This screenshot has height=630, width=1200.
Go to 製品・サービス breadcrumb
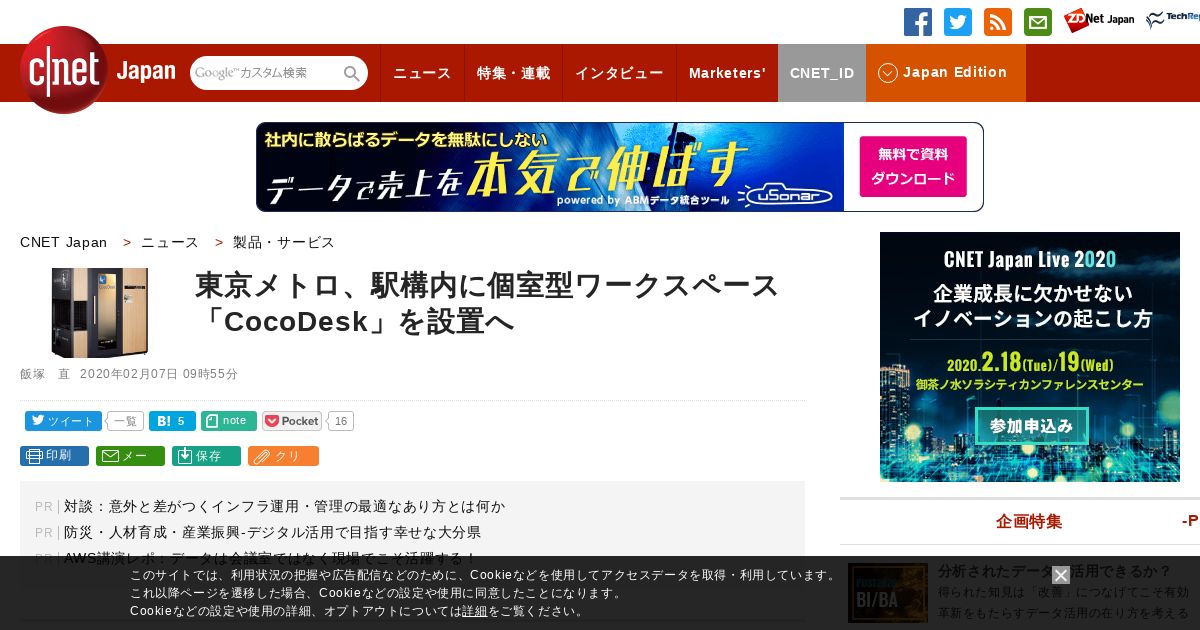284,242
